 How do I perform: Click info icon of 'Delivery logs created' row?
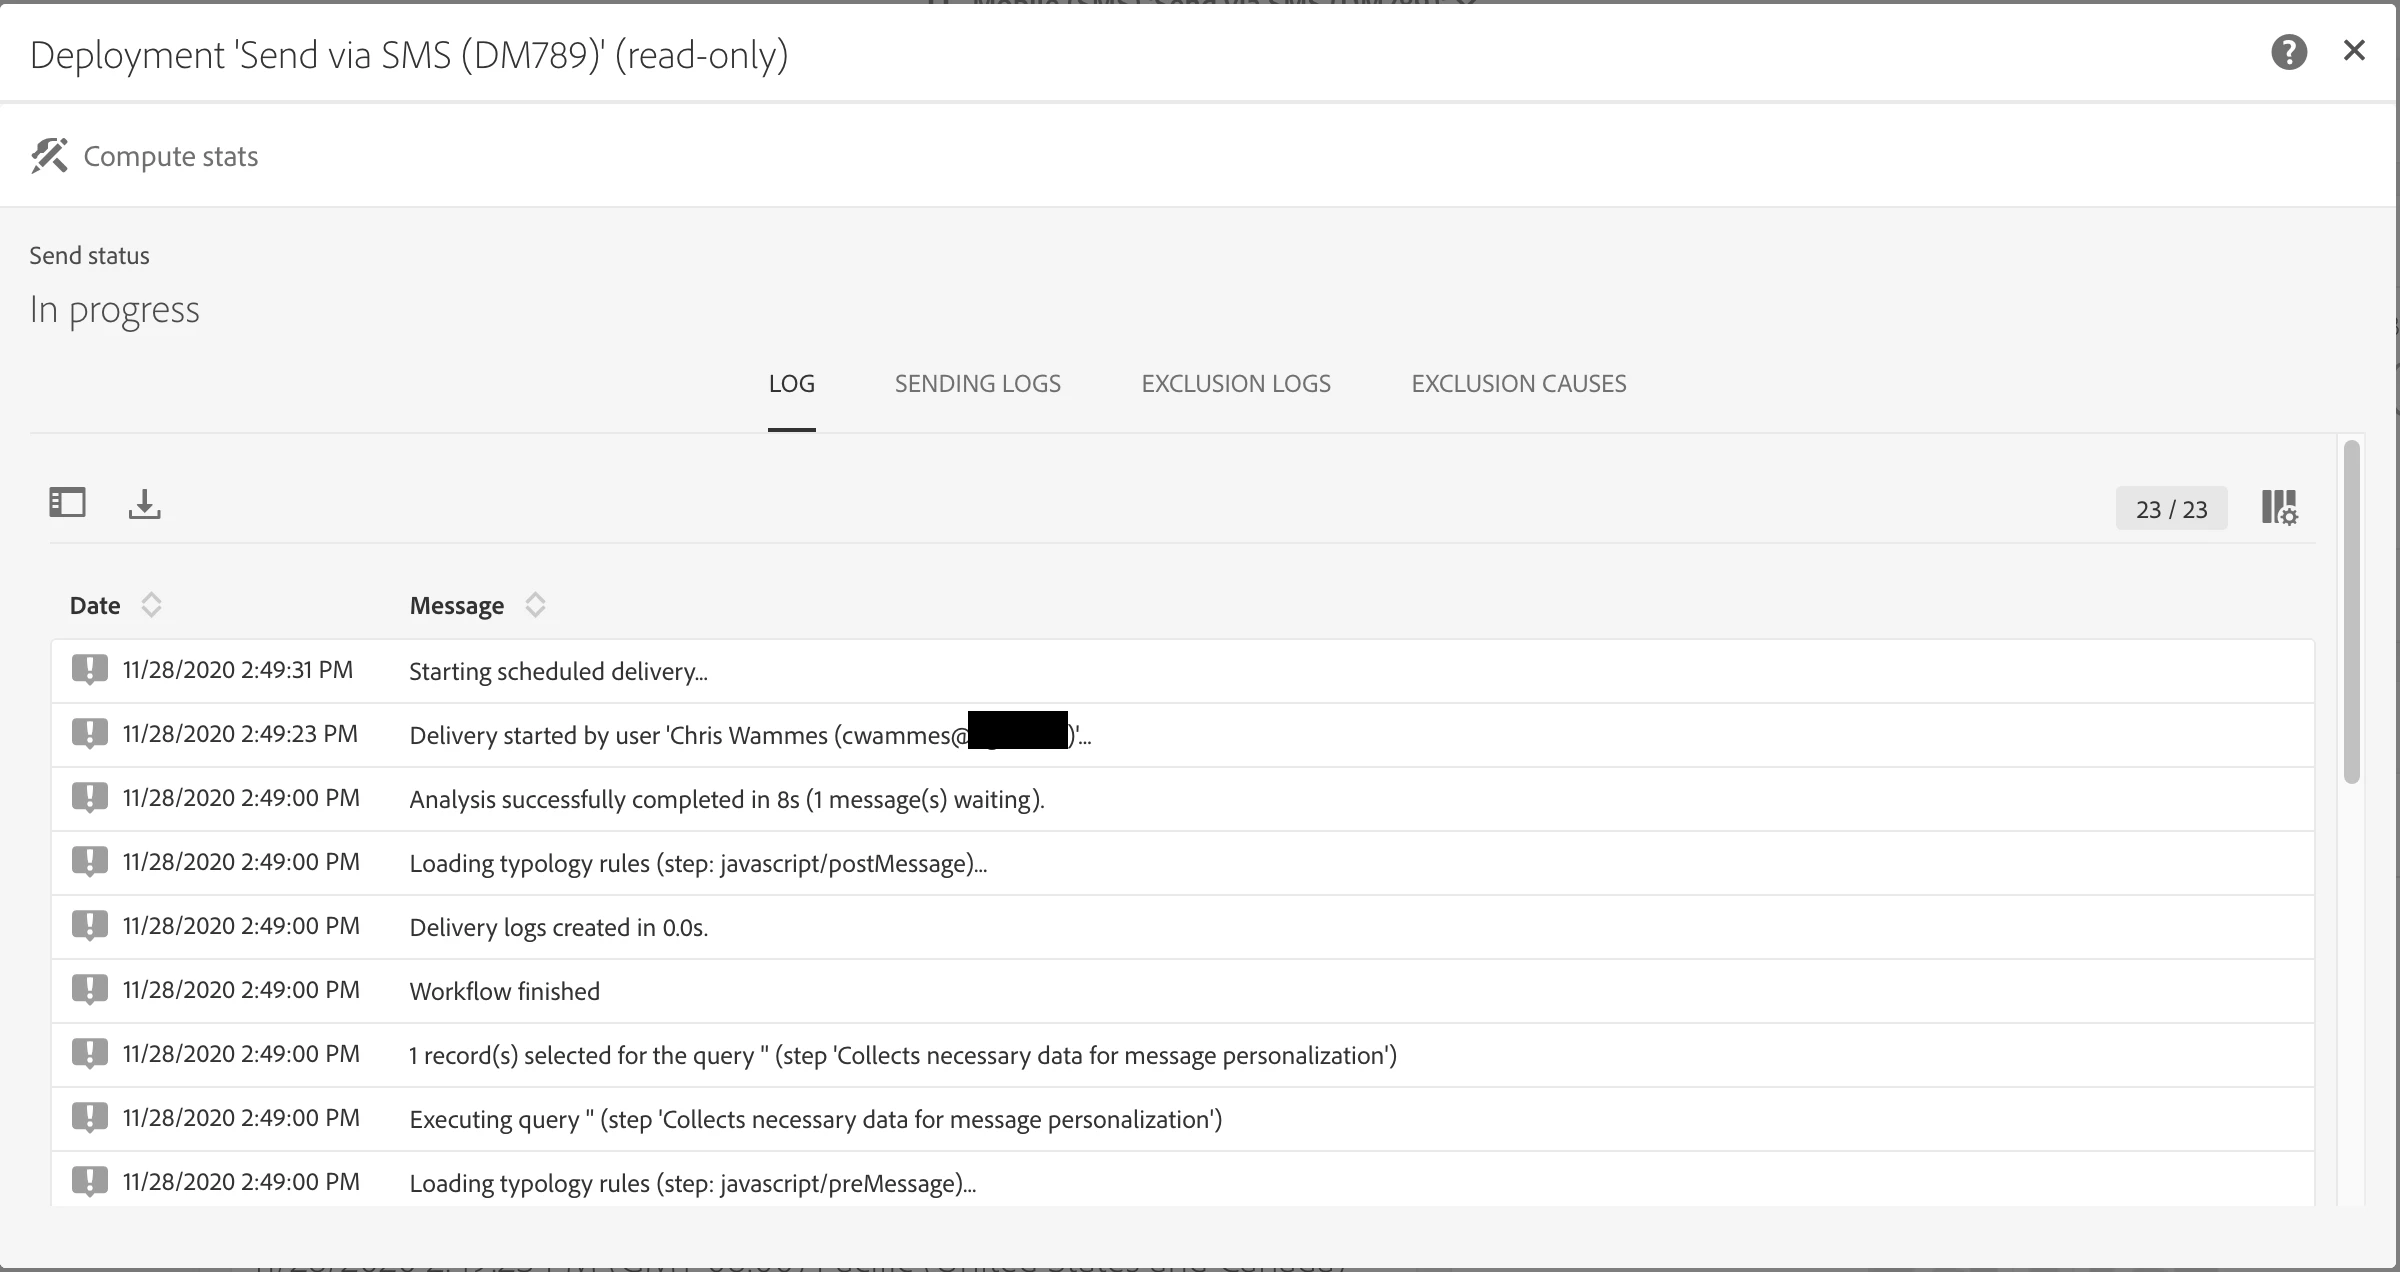point(89,925)
